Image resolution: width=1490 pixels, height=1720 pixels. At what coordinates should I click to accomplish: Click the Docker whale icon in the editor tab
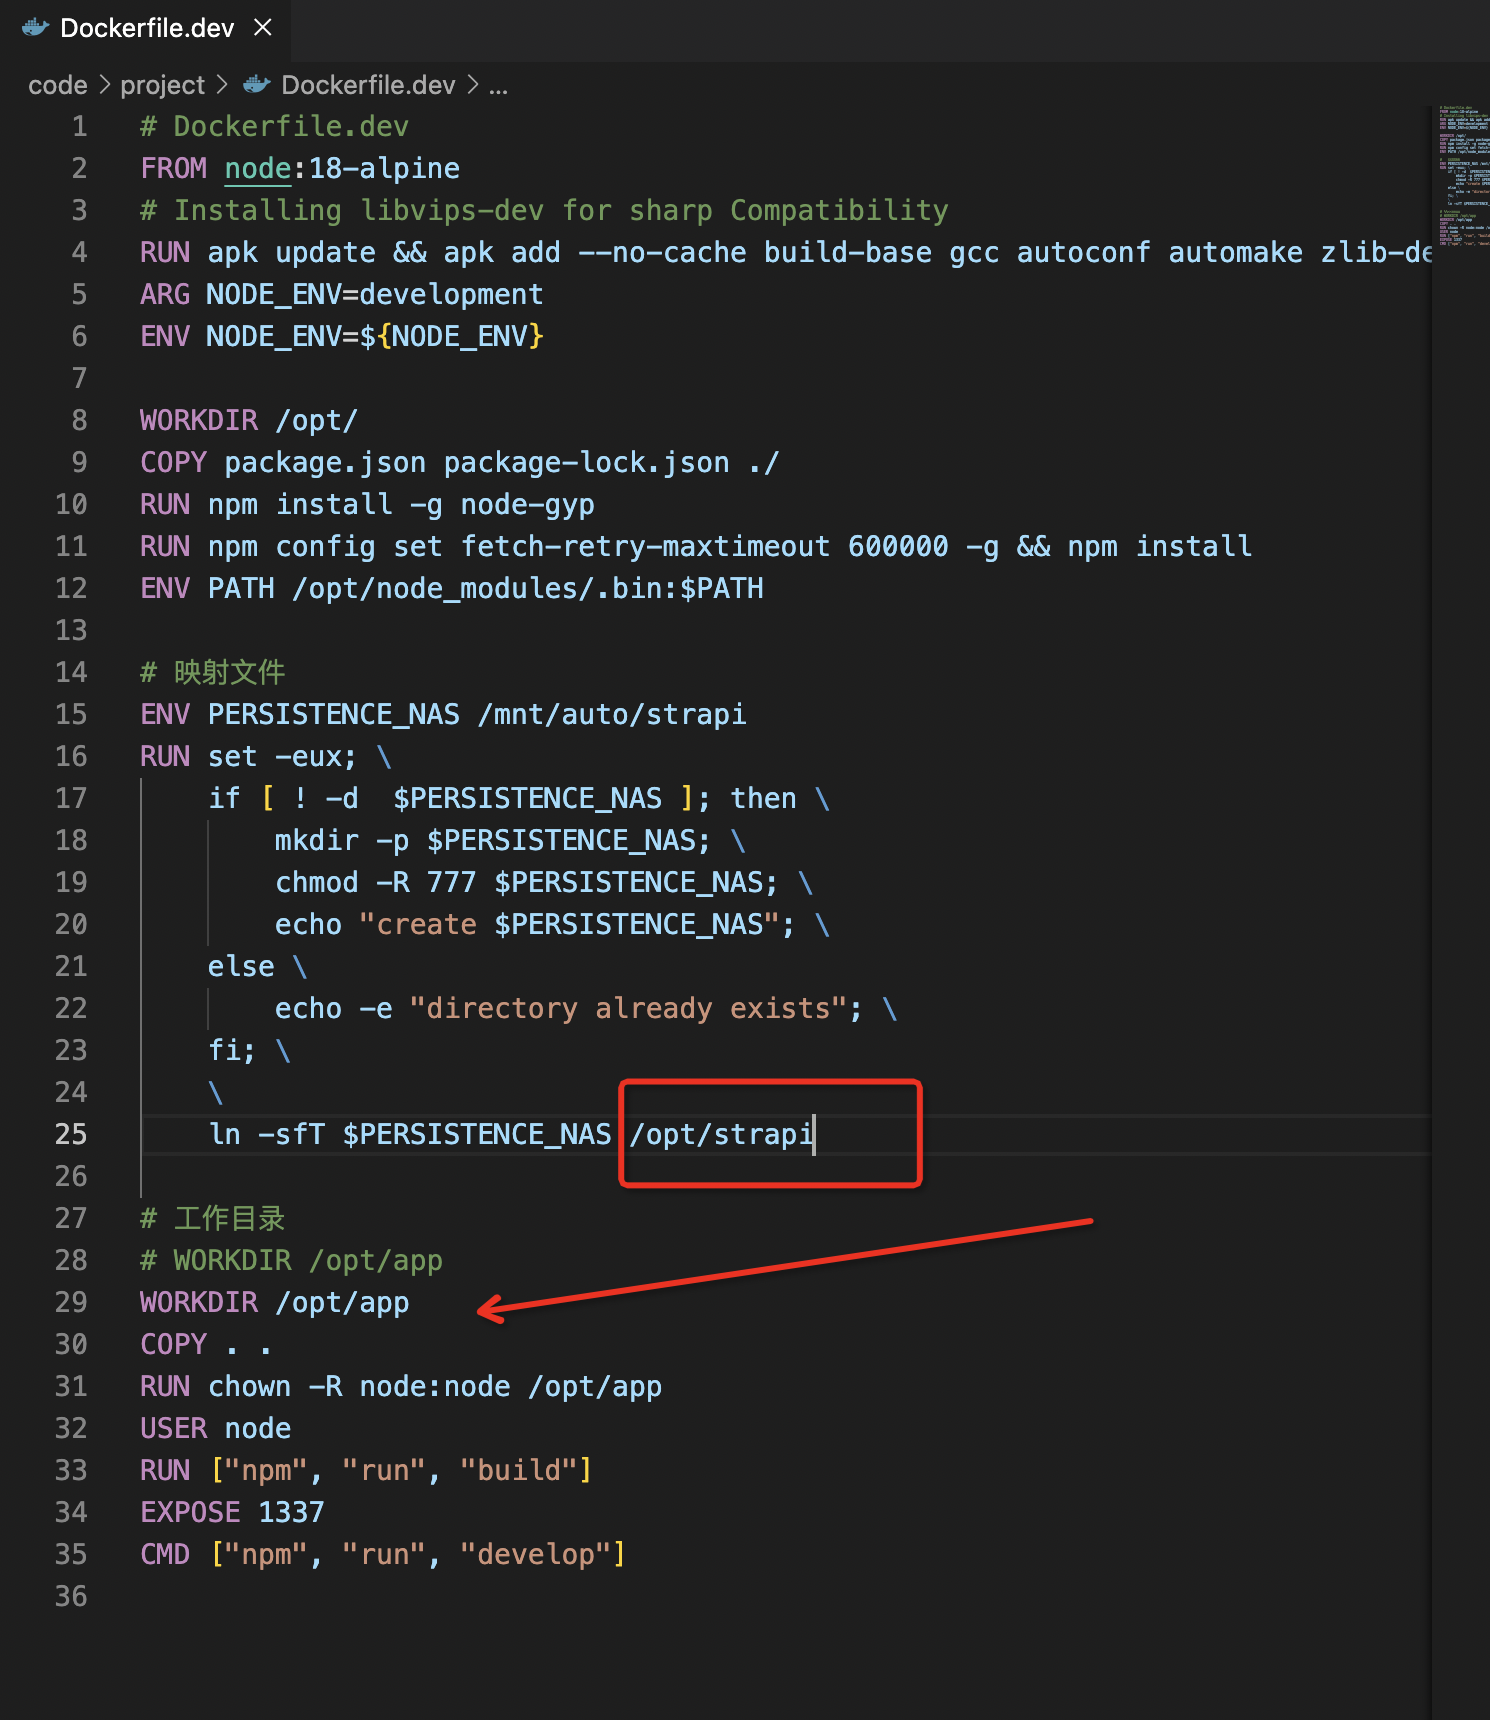click(36, 27)
